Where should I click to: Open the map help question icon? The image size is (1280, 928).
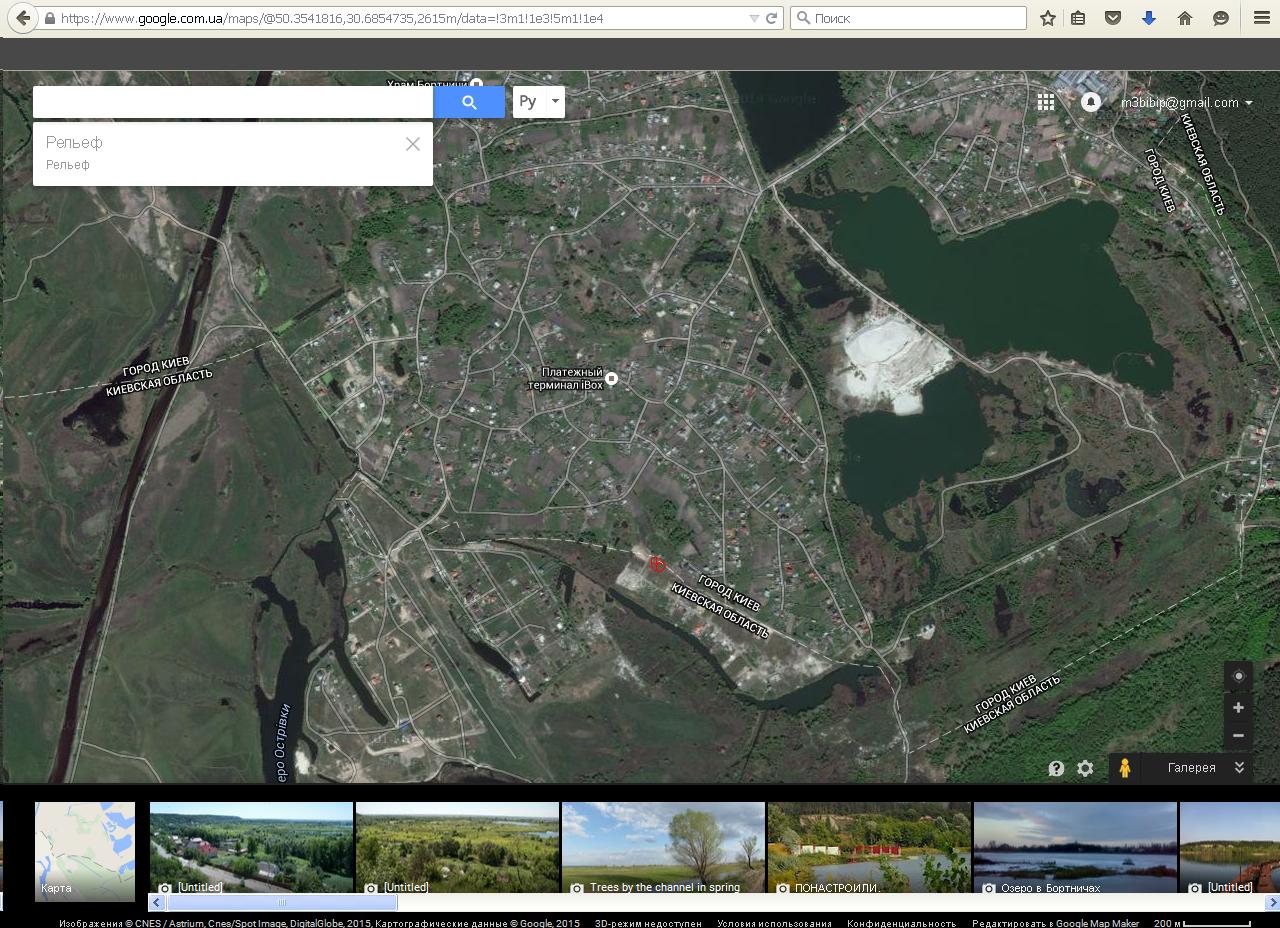(x=1056, y=768)
